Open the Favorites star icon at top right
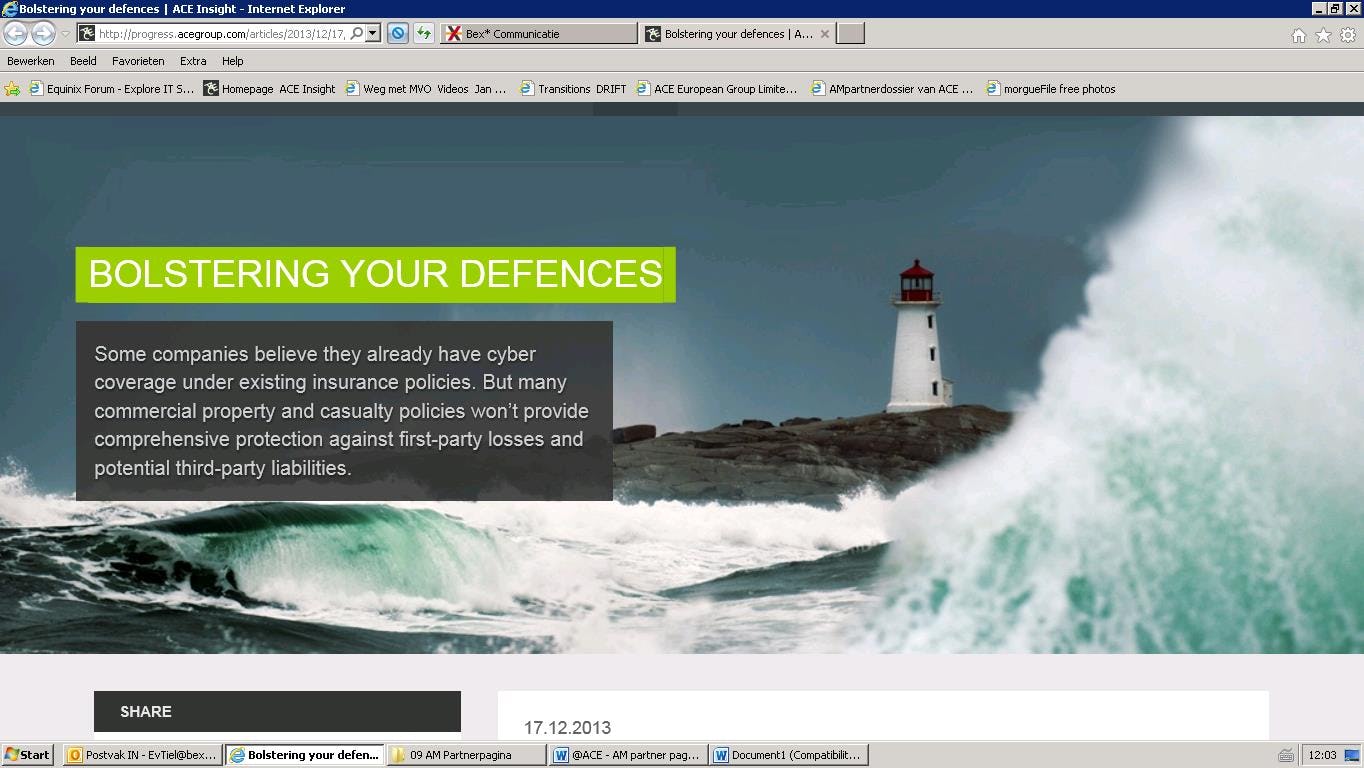 pyautogui.click(x=1323, y=35)
